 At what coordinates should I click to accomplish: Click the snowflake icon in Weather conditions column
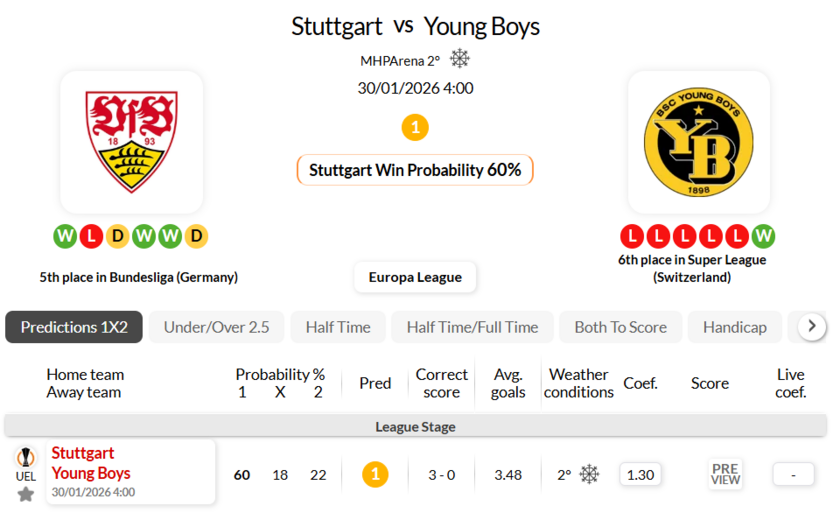[589, 475]
